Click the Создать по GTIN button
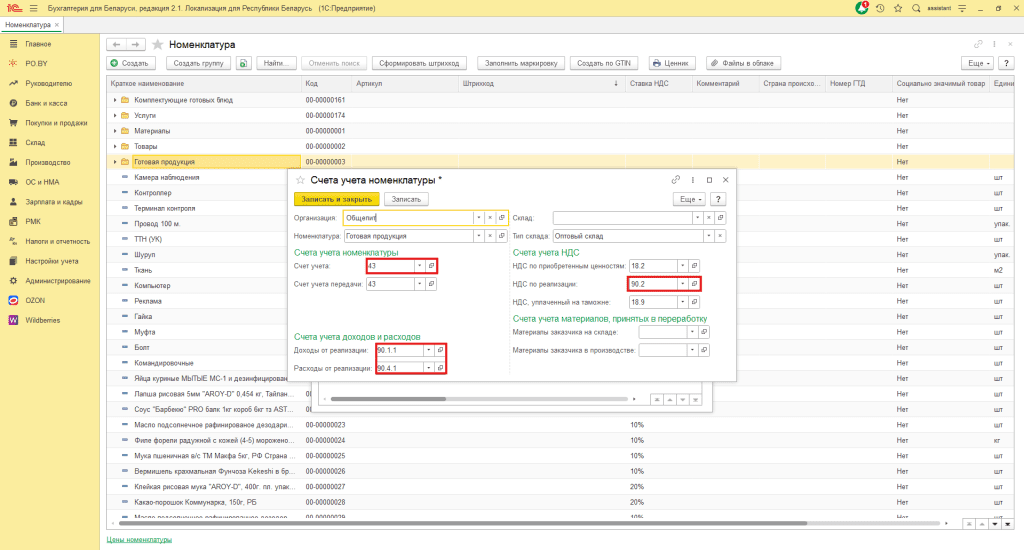The height and width of the screenshot is (550, 1024). pos(603,63)
